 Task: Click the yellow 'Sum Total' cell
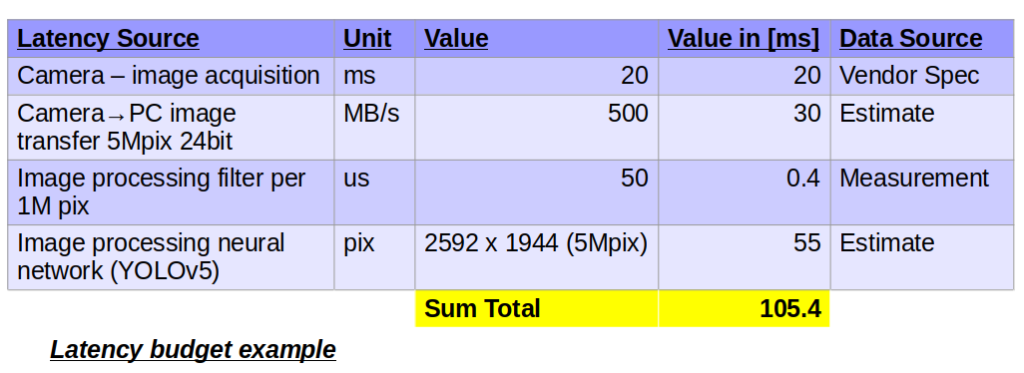click(536, 308)
